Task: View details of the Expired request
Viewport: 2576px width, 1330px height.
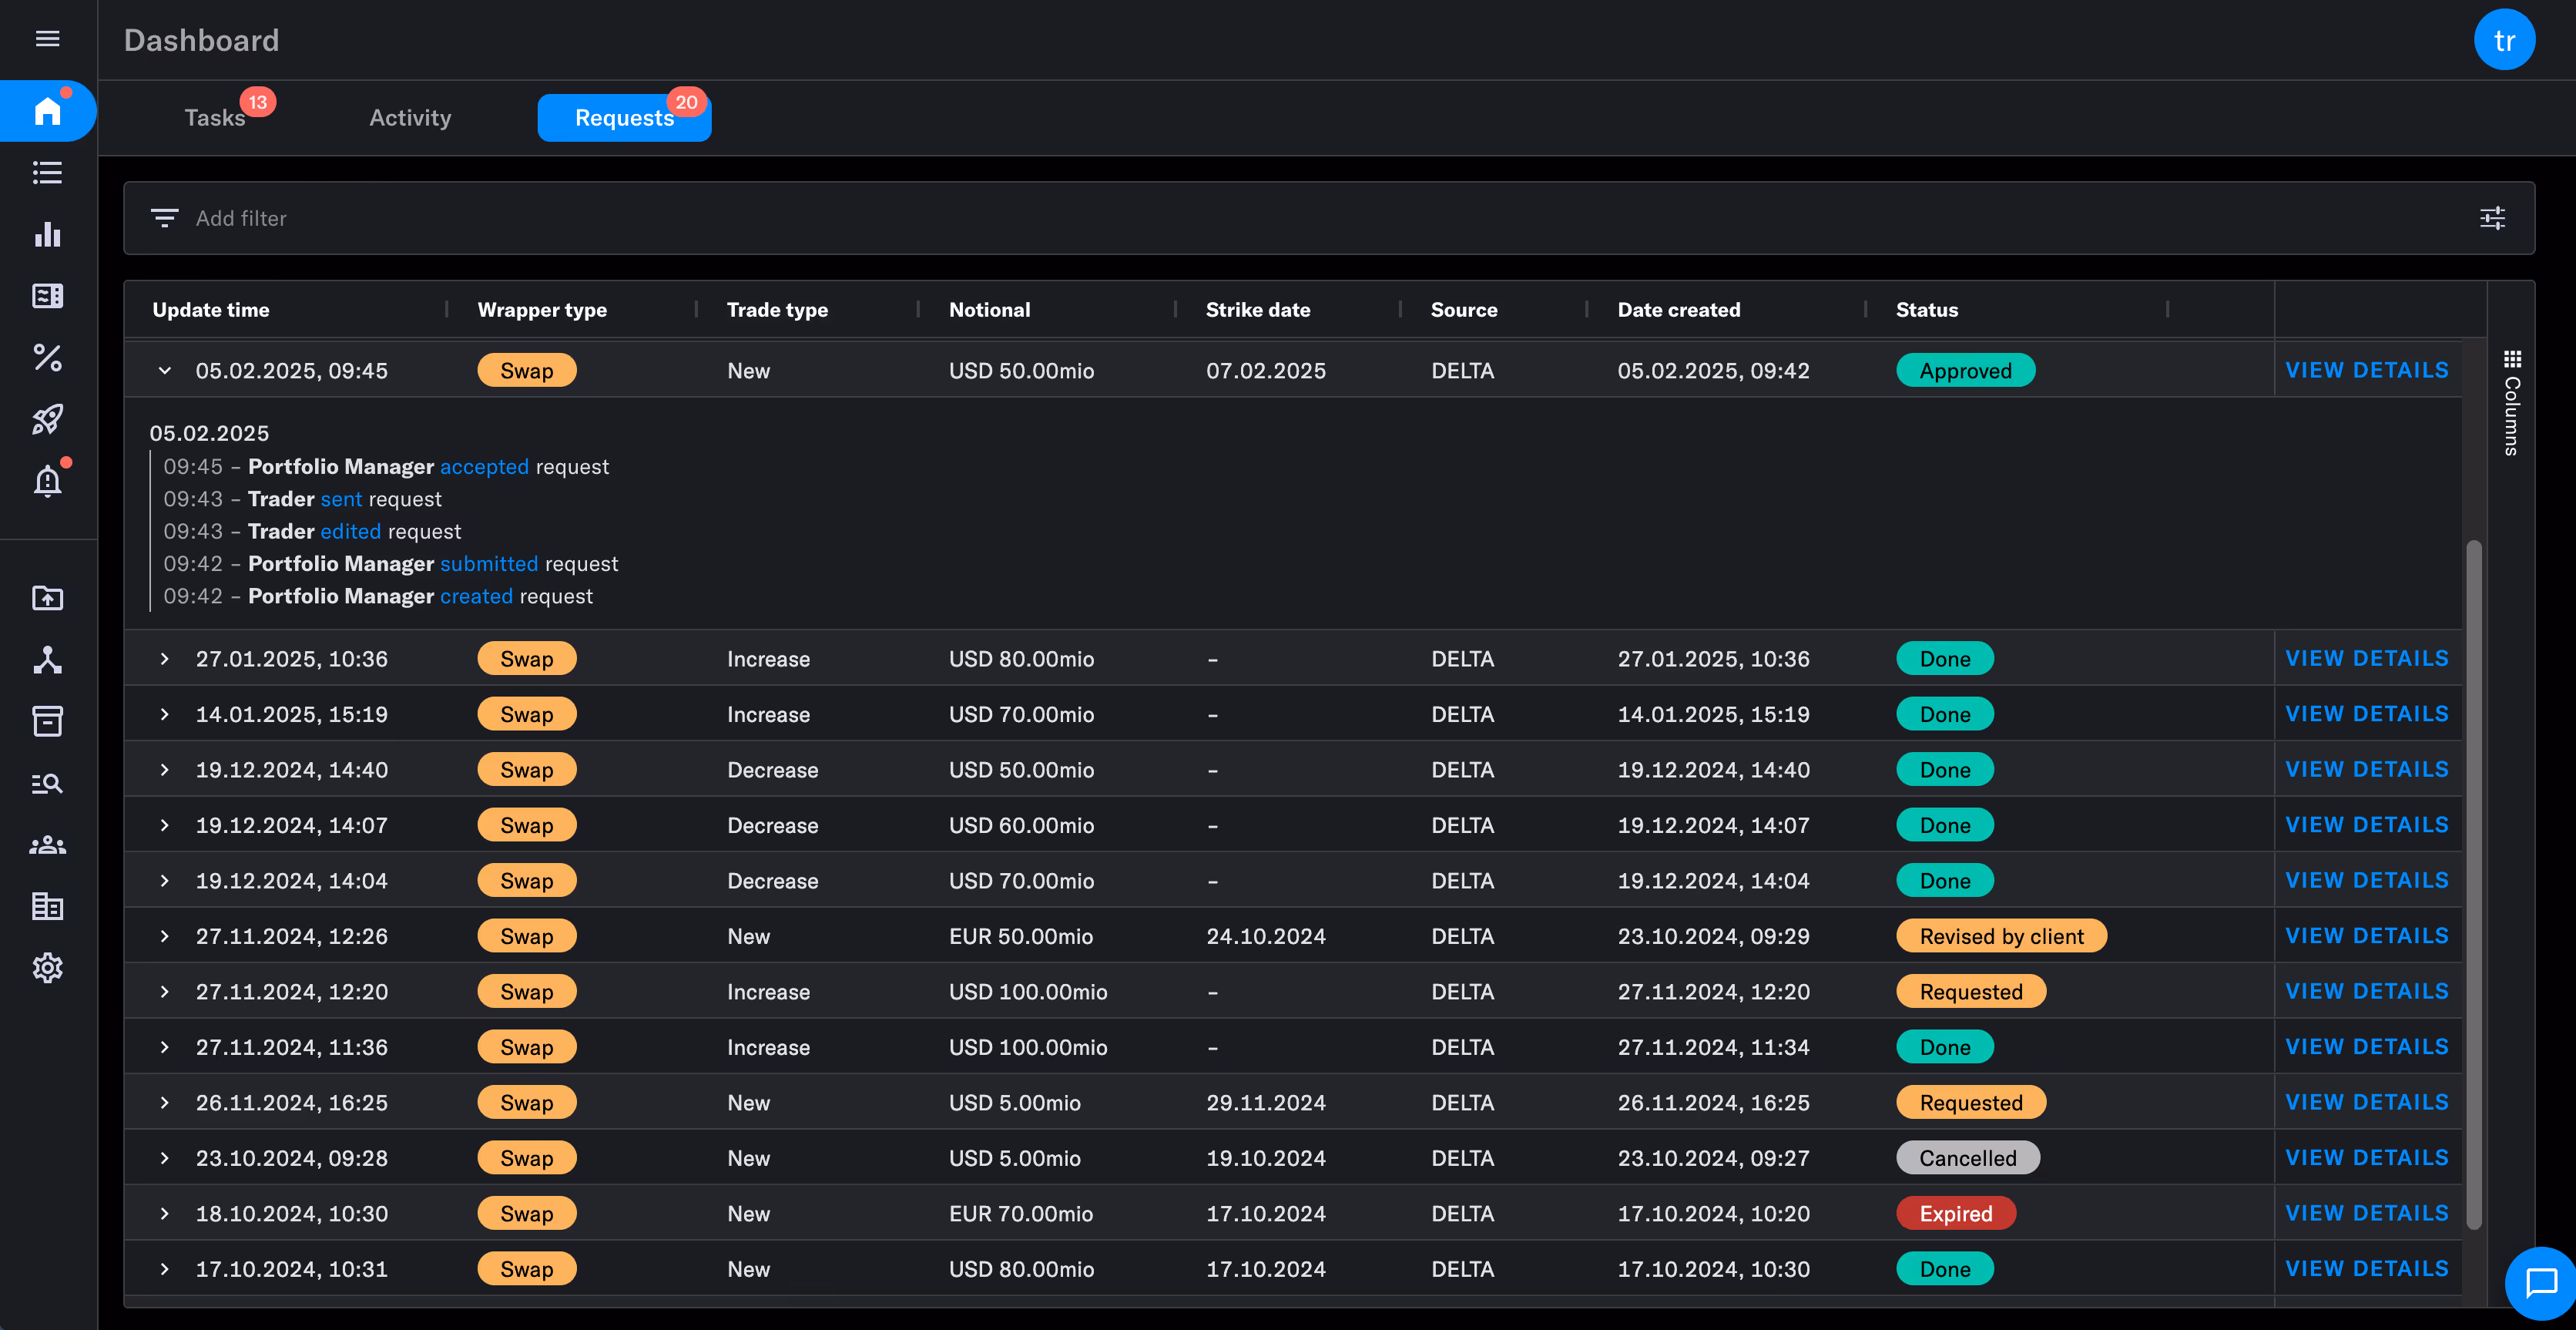Action: coord(2367,1213)
